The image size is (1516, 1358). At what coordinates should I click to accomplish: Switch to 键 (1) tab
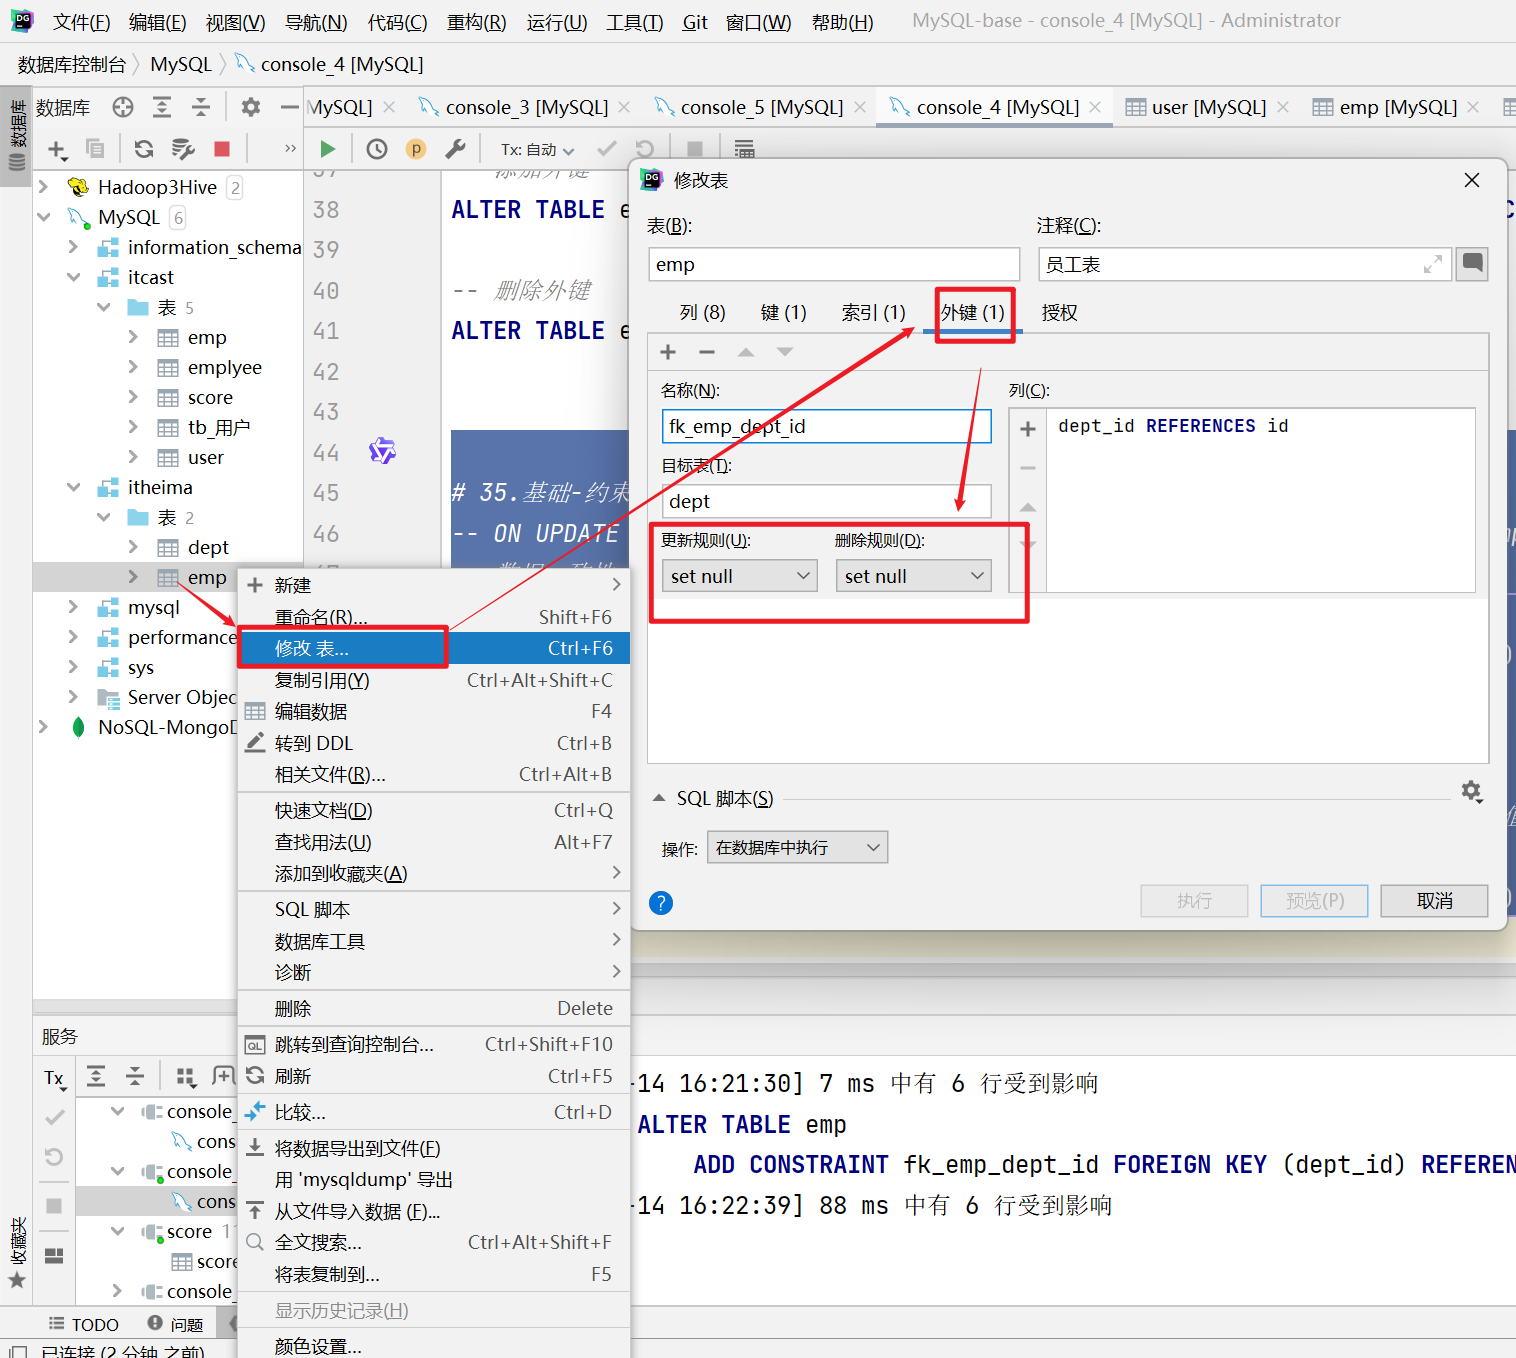783,313
